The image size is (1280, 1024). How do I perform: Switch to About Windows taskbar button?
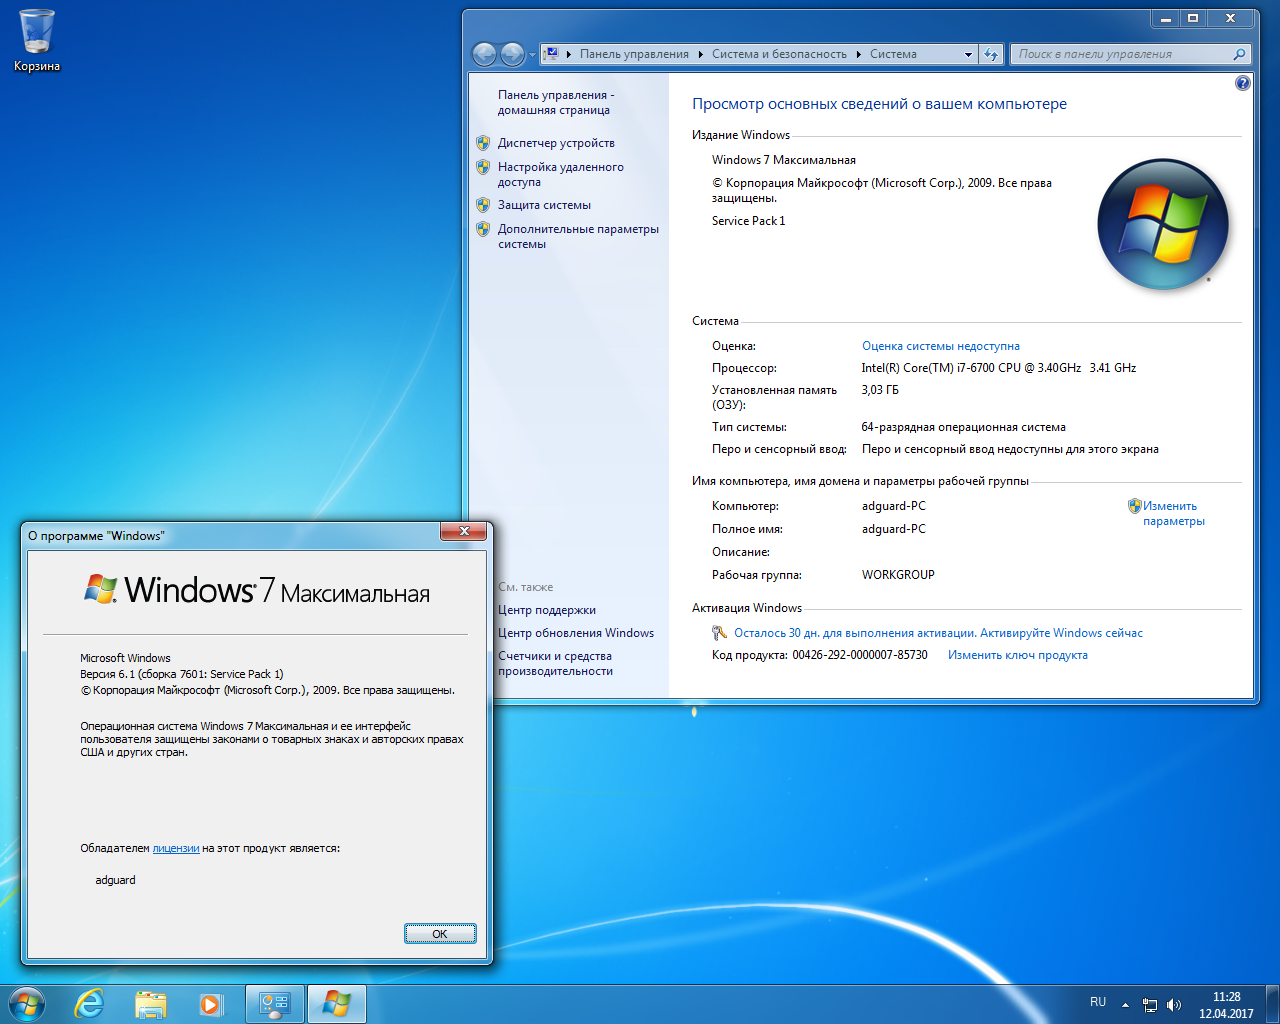tap(337, 1004)
